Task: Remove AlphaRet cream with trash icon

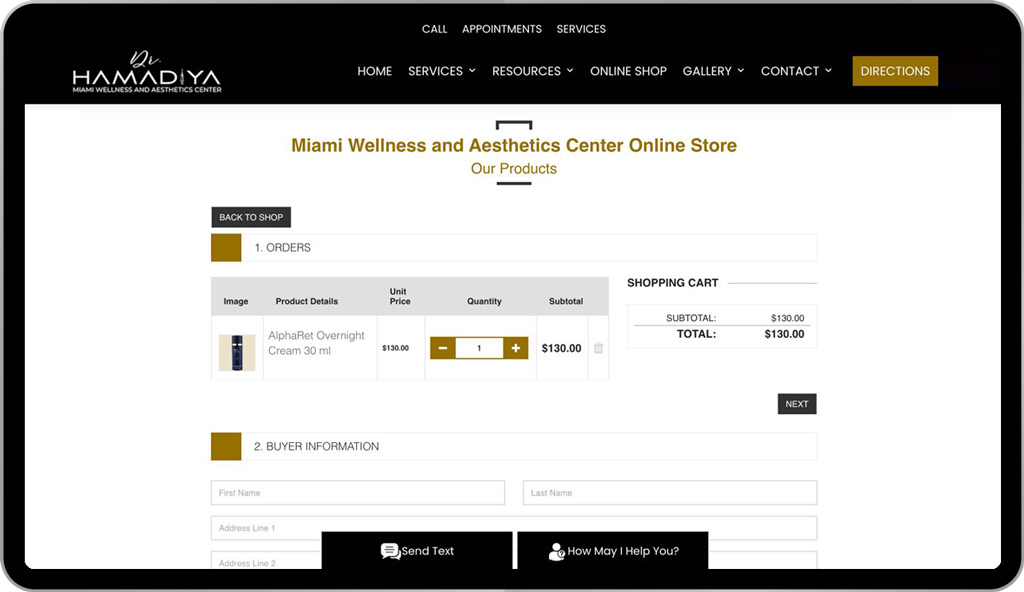Action: (598, 348)
